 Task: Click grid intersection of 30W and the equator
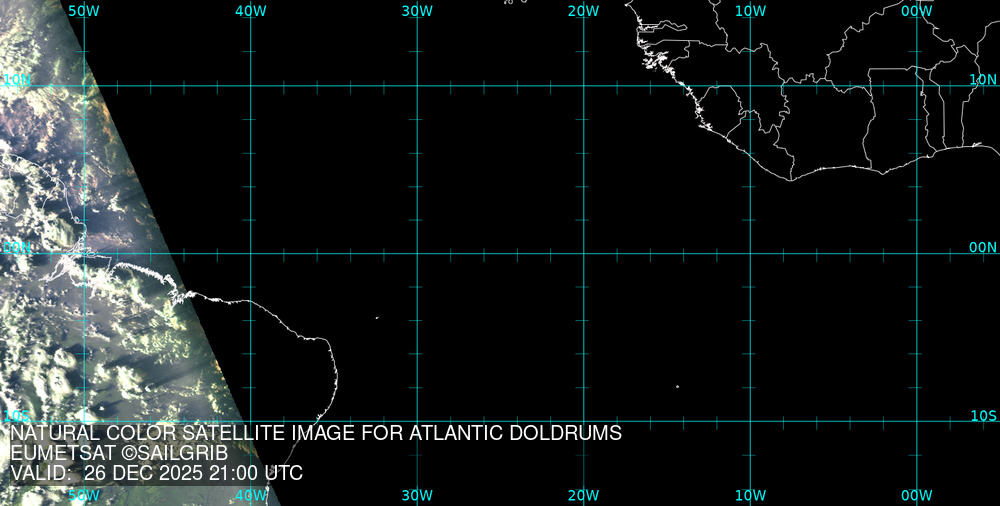(417, 253)
